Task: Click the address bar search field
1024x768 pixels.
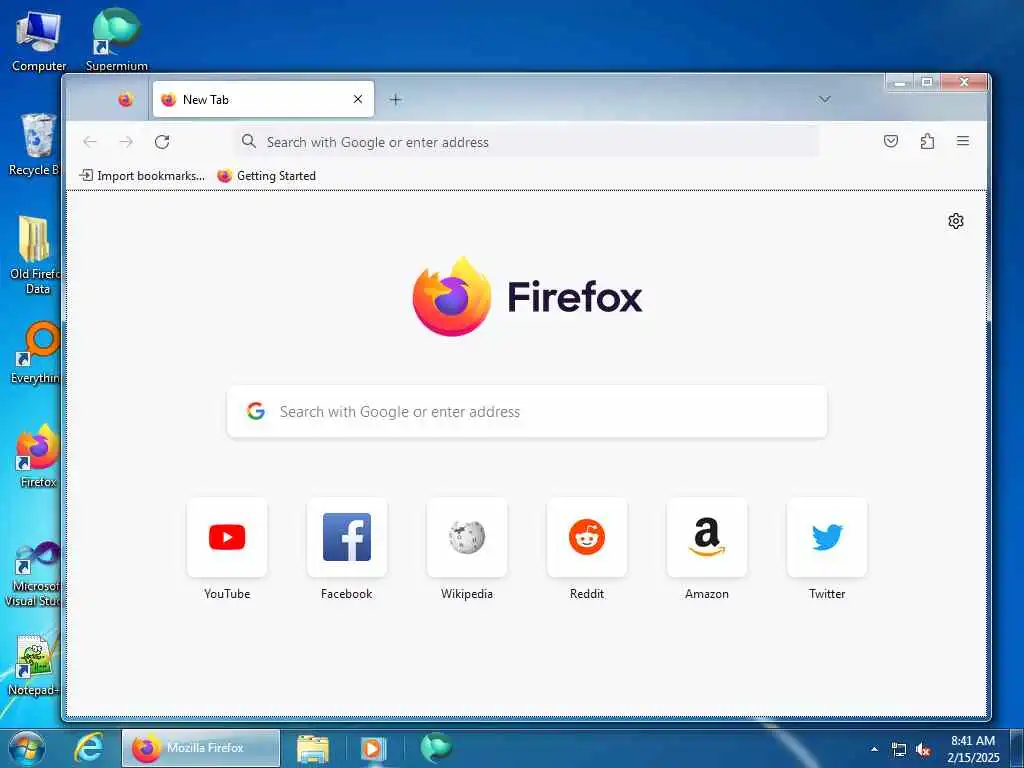Action: click(x=527, y=142)
